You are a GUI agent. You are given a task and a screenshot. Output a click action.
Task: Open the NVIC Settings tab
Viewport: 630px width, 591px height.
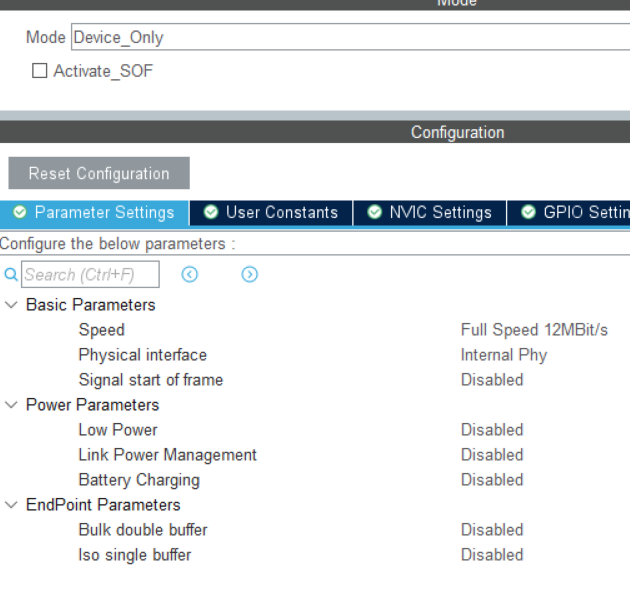[x=430, y=213]
